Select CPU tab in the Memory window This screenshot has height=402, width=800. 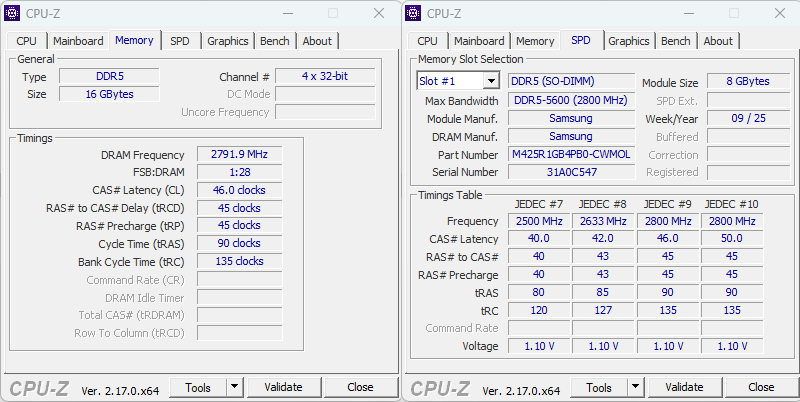(x=26, y=41)
